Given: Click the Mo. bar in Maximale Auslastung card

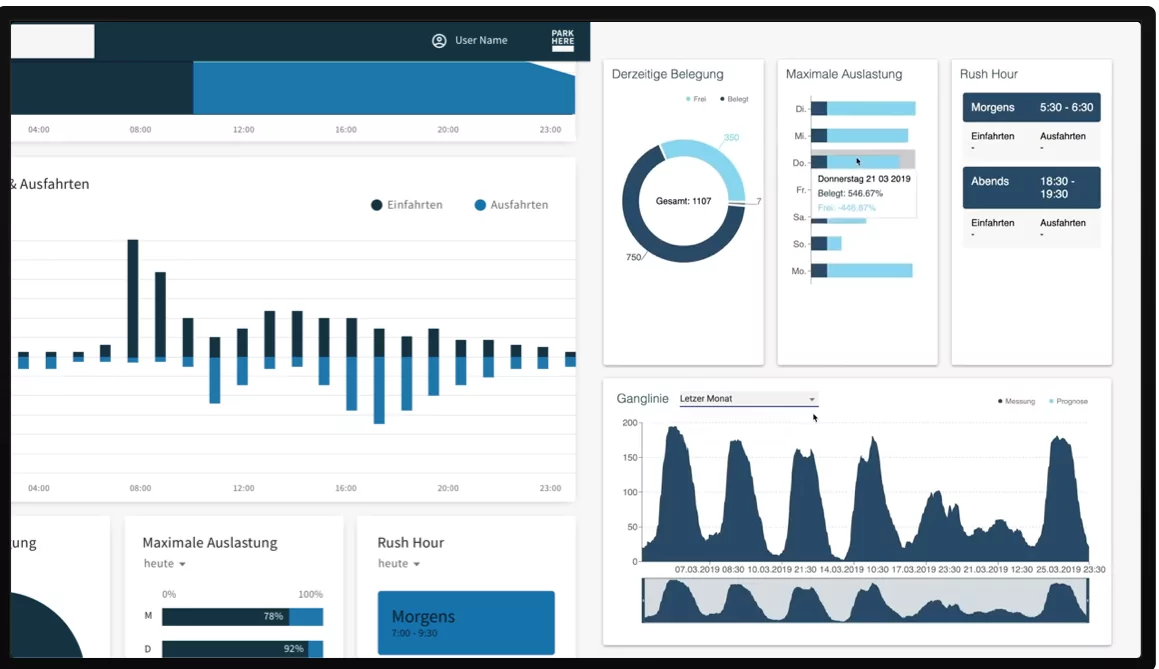Looking at the screenshot, I should [862, 271].
